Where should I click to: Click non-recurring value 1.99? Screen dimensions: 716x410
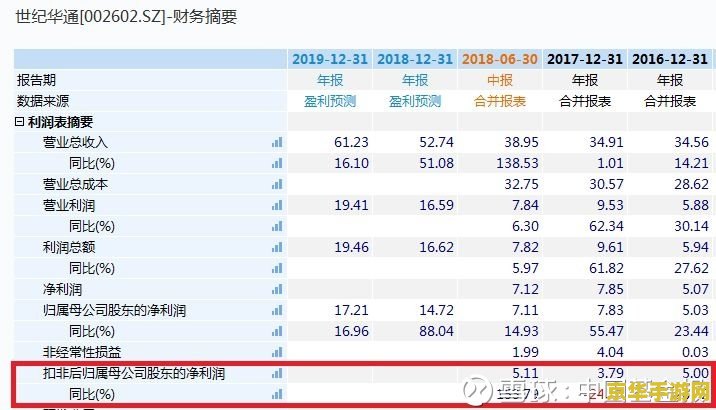click(x=525, y=352)
